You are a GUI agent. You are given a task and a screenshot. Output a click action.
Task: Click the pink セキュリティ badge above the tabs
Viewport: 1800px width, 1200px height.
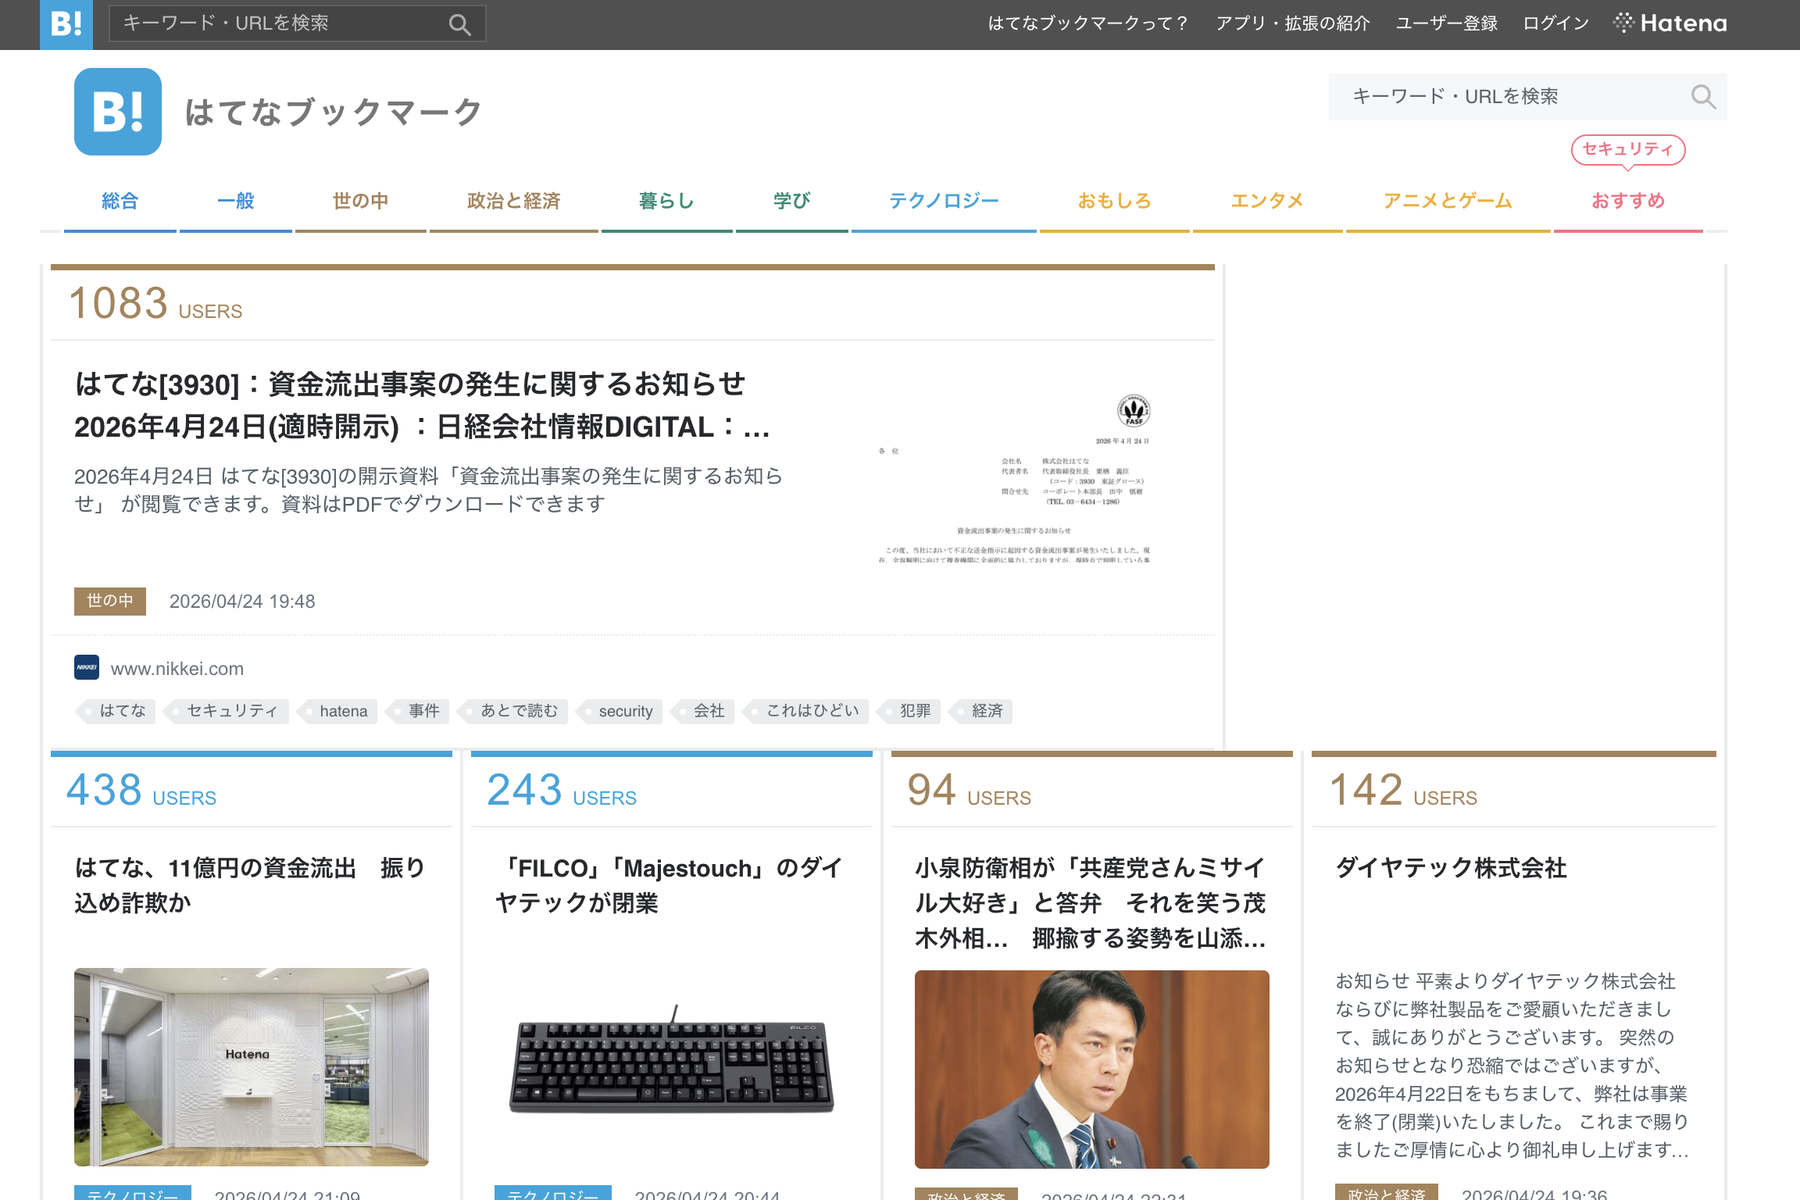1628,150
